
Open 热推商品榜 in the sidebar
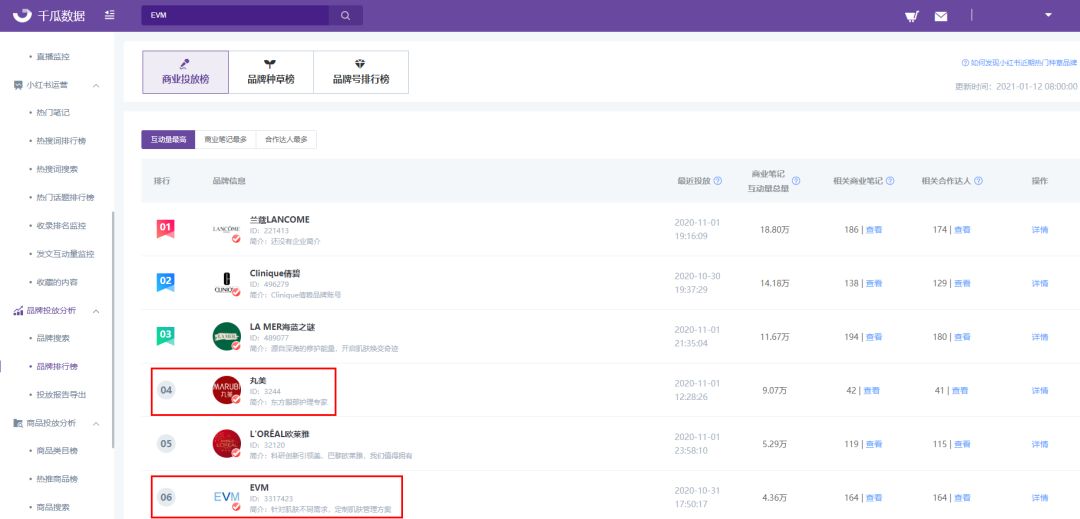click(57, 479)
